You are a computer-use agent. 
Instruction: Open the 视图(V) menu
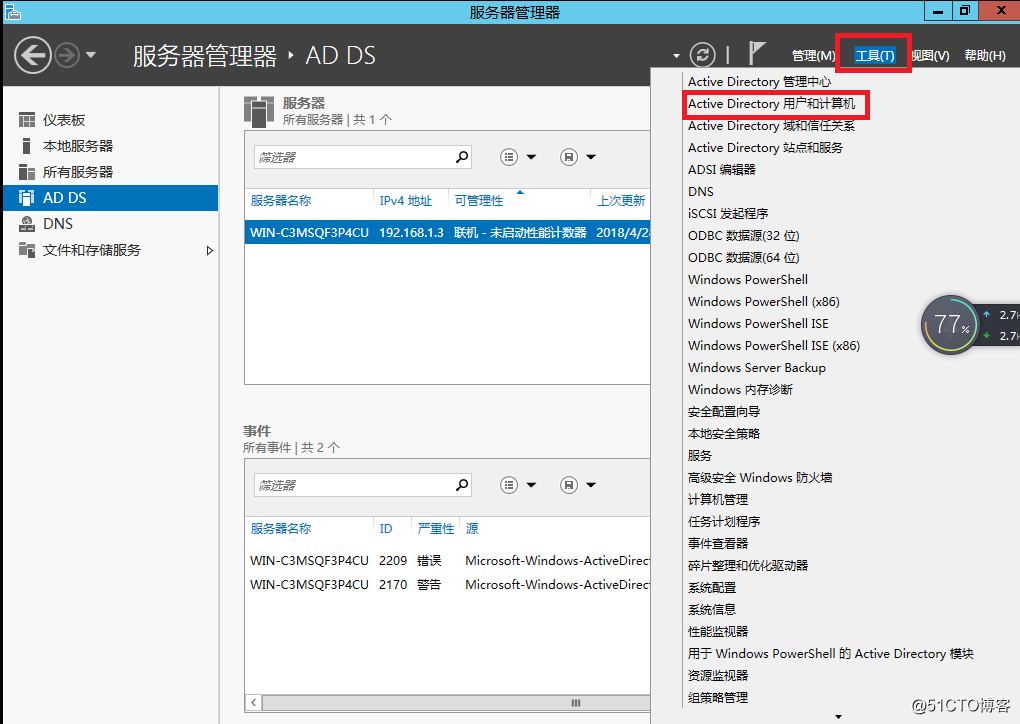pos(930,56)
